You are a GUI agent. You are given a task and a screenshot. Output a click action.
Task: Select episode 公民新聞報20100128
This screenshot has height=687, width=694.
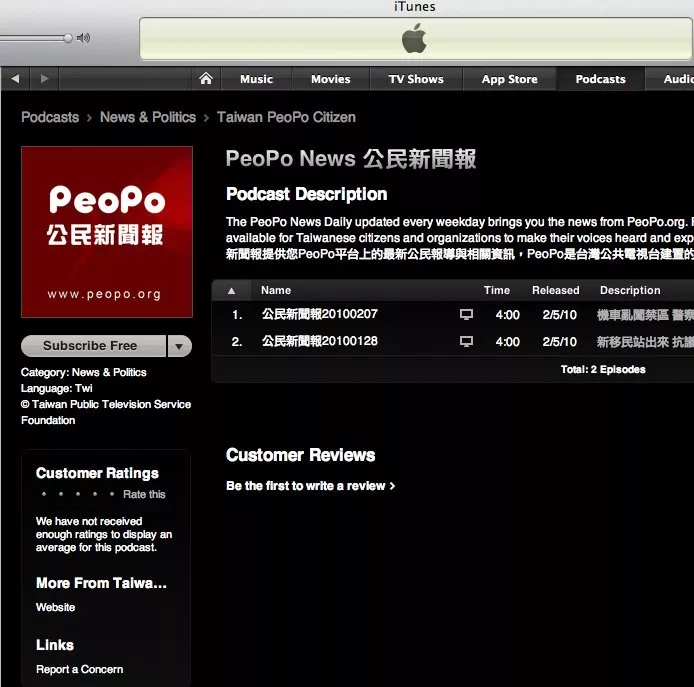320,341
